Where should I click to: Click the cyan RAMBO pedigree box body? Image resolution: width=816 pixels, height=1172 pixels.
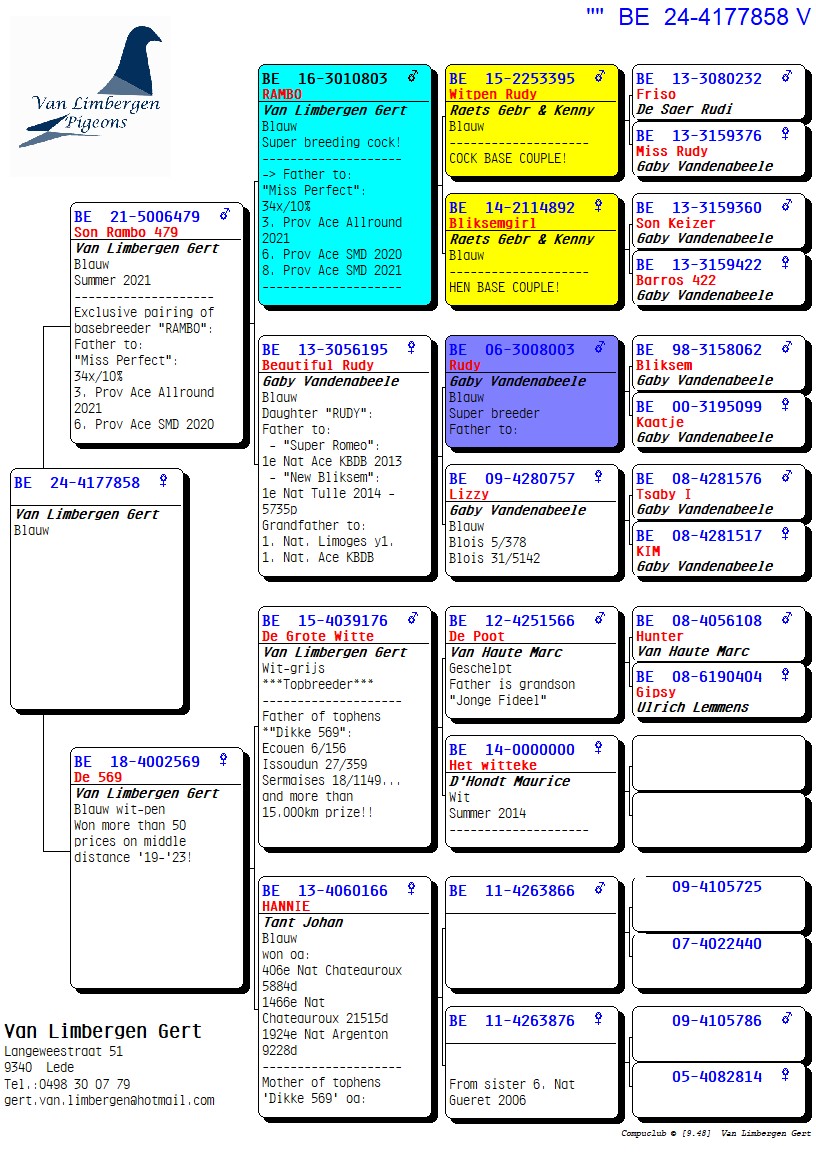tap(345, 200)
